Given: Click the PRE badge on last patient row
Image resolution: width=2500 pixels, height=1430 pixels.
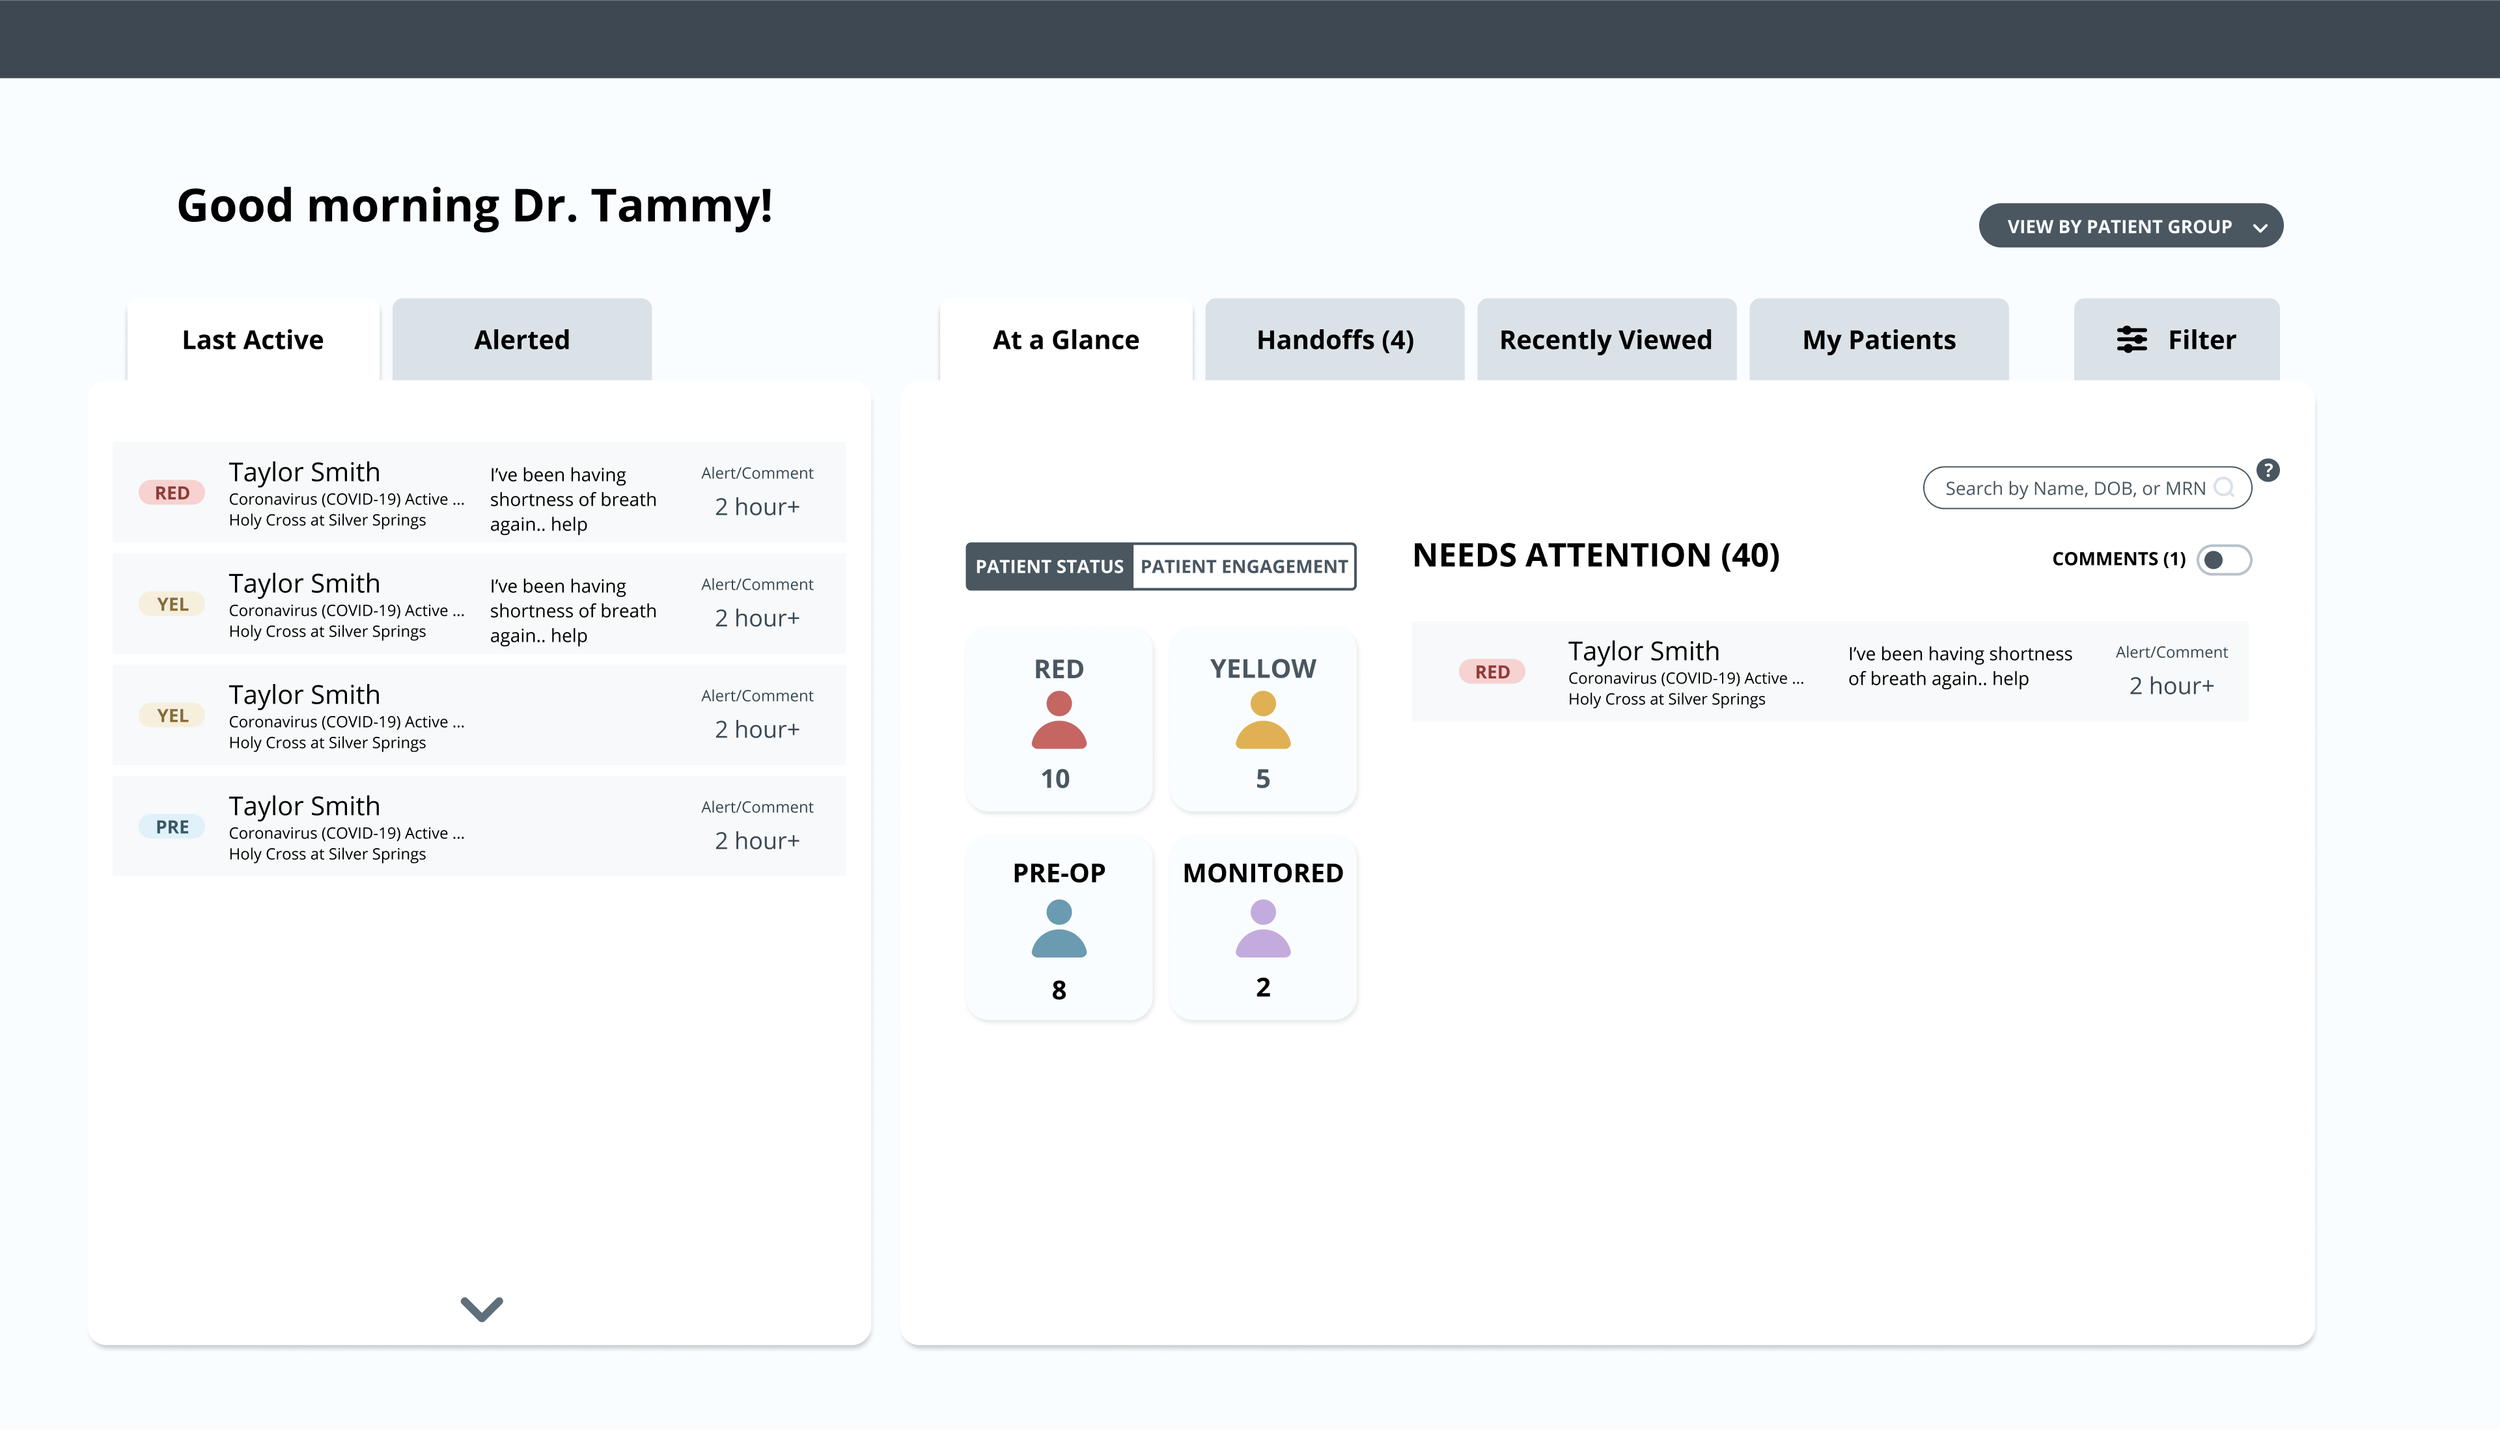Looking at the screenshot, I should pos(172,827).
